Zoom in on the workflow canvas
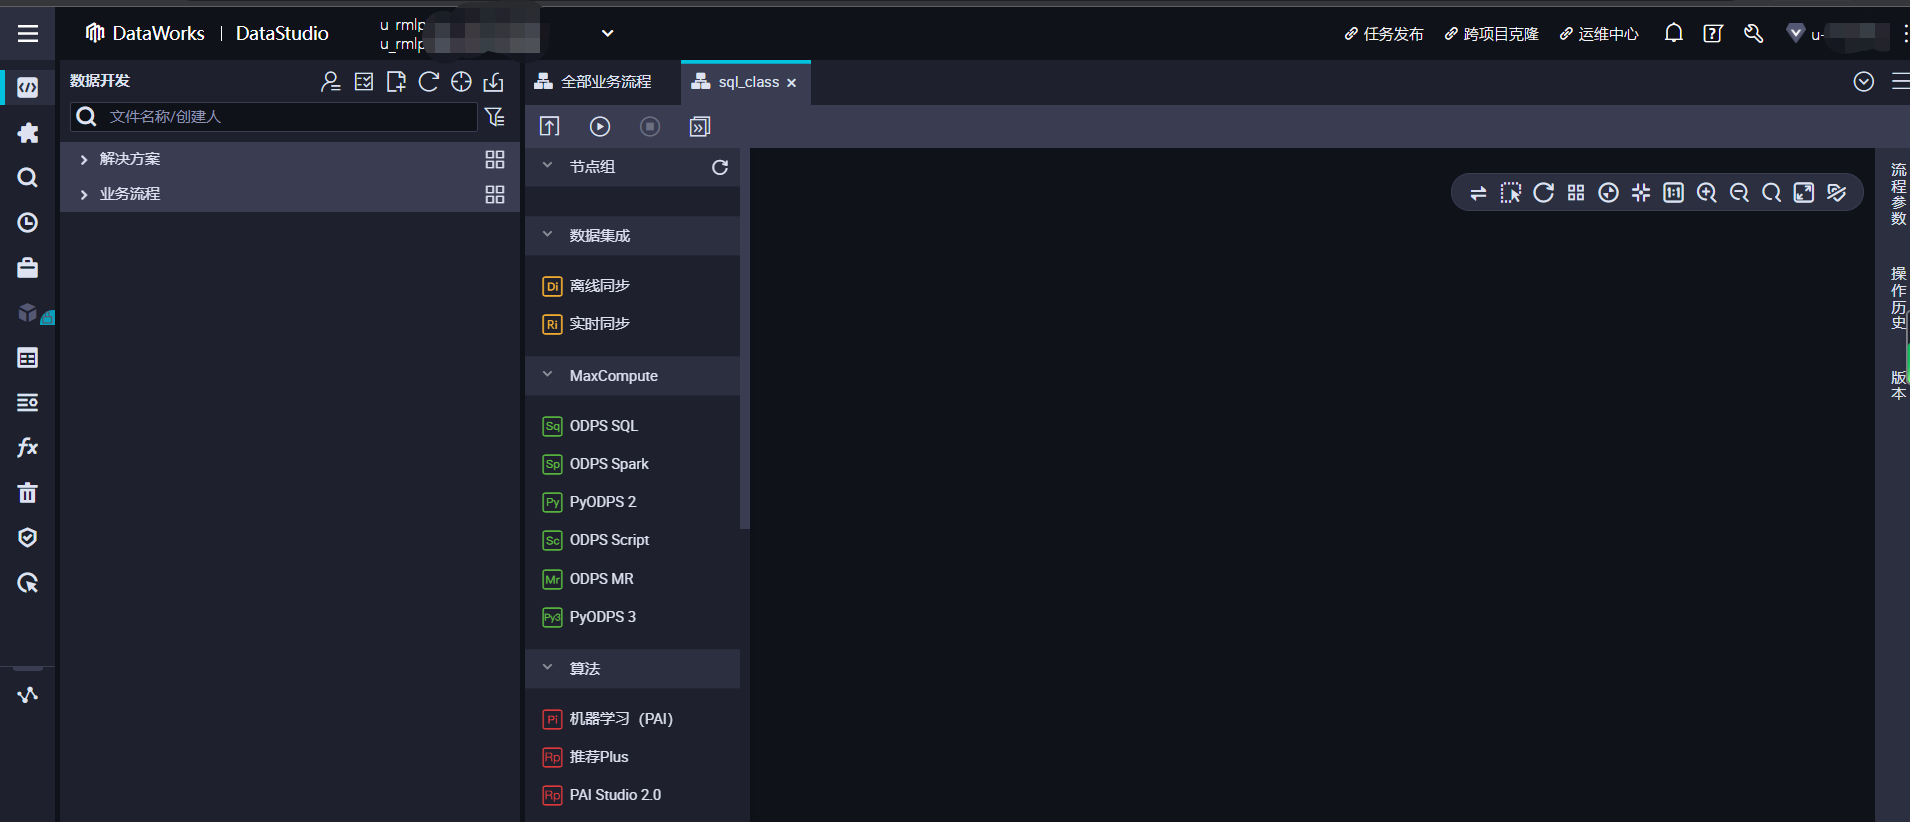The width and height of the screenshot is (1910, 822). 1707,193
